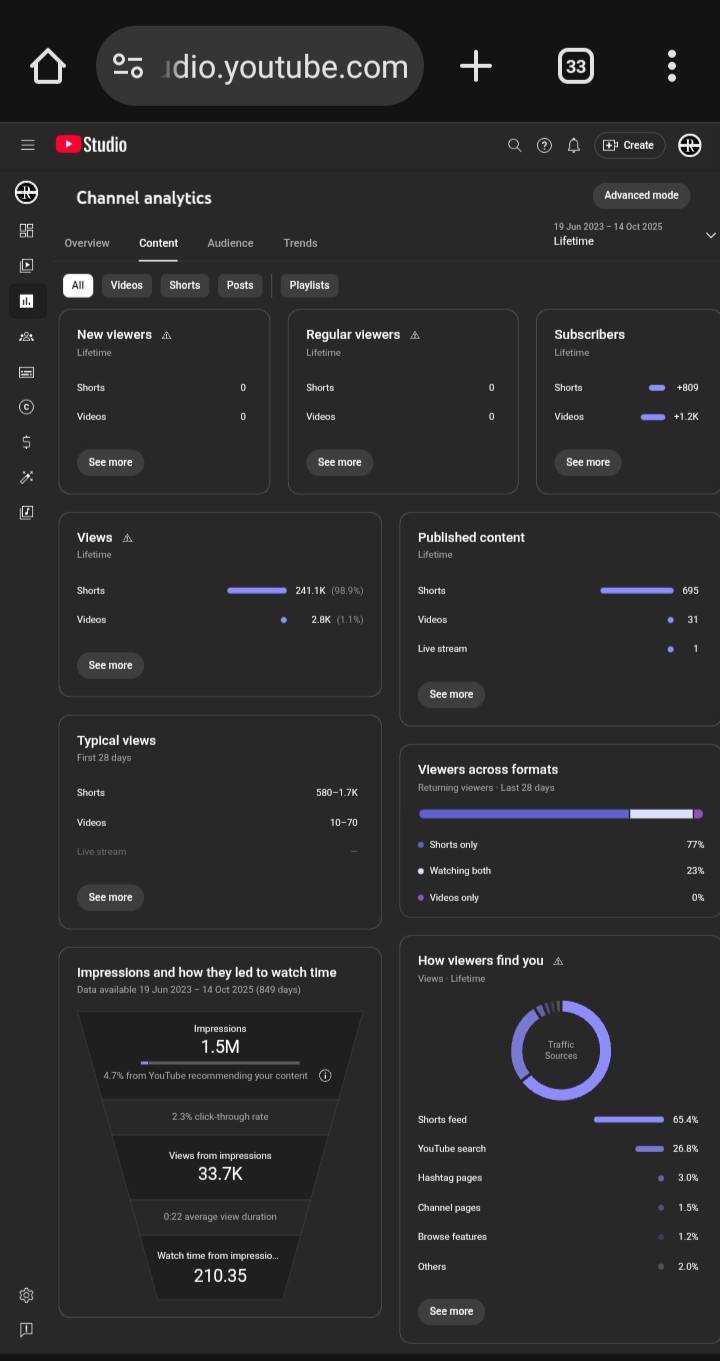Switch to the Overview tab
Image resolution: width=720 pixels, height=1361 pixels.
[x=87, y=243]
